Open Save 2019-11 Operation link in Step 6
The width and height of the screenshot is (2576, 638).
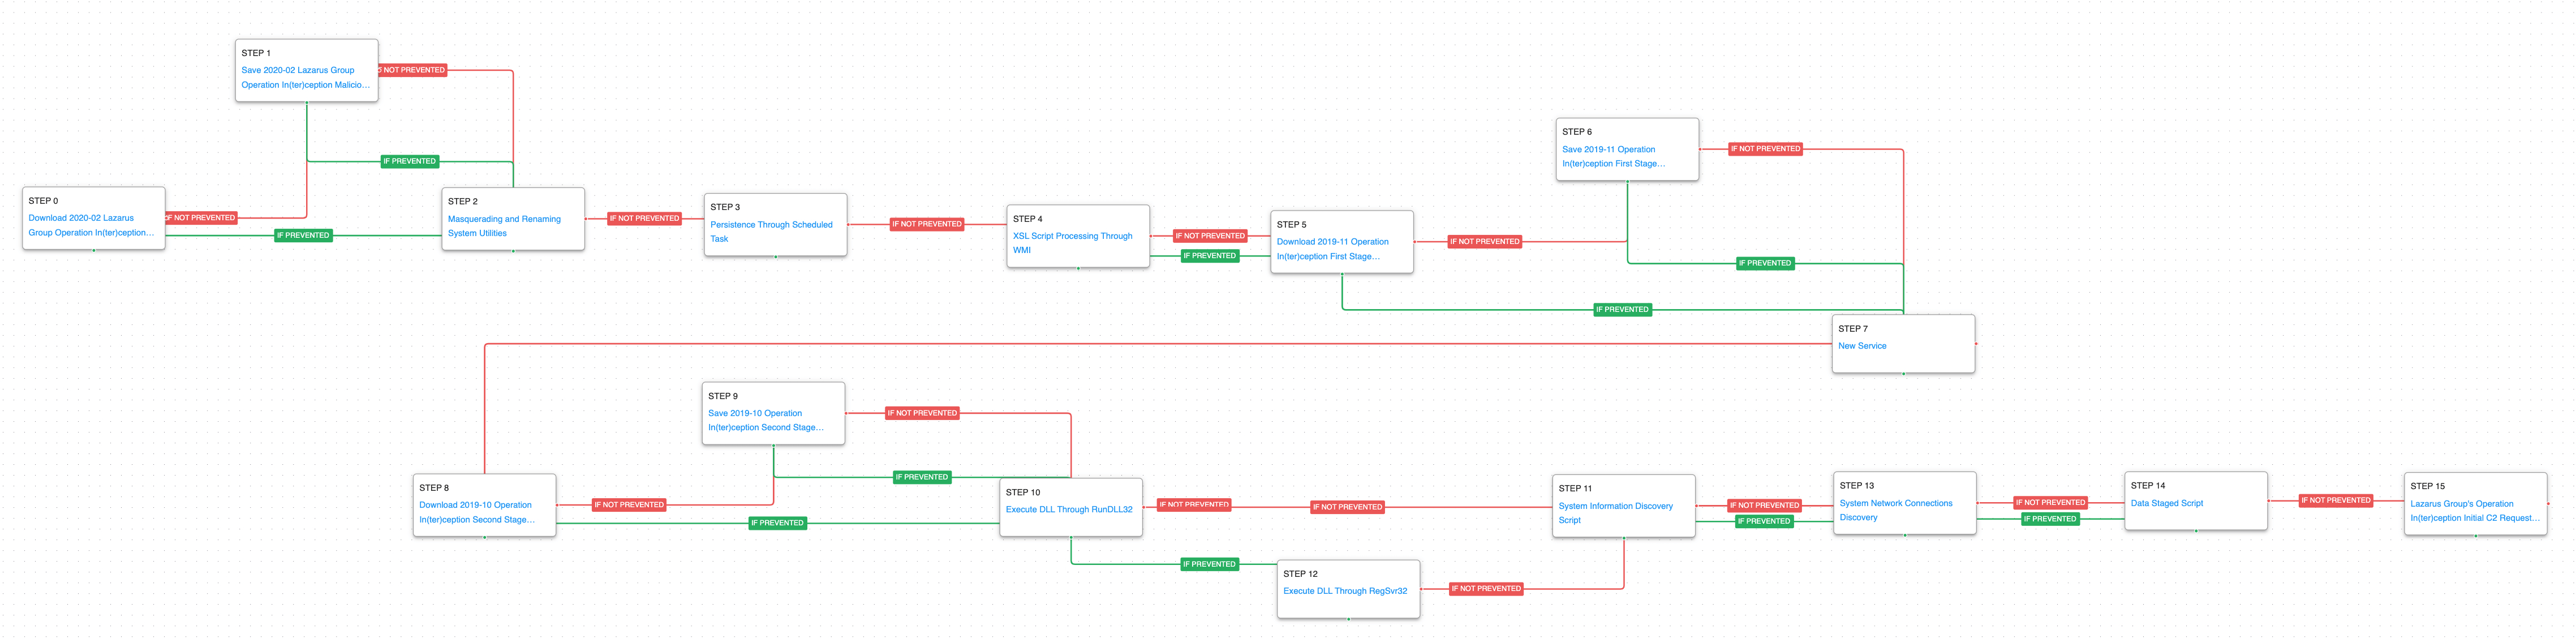pos(1608,150)
